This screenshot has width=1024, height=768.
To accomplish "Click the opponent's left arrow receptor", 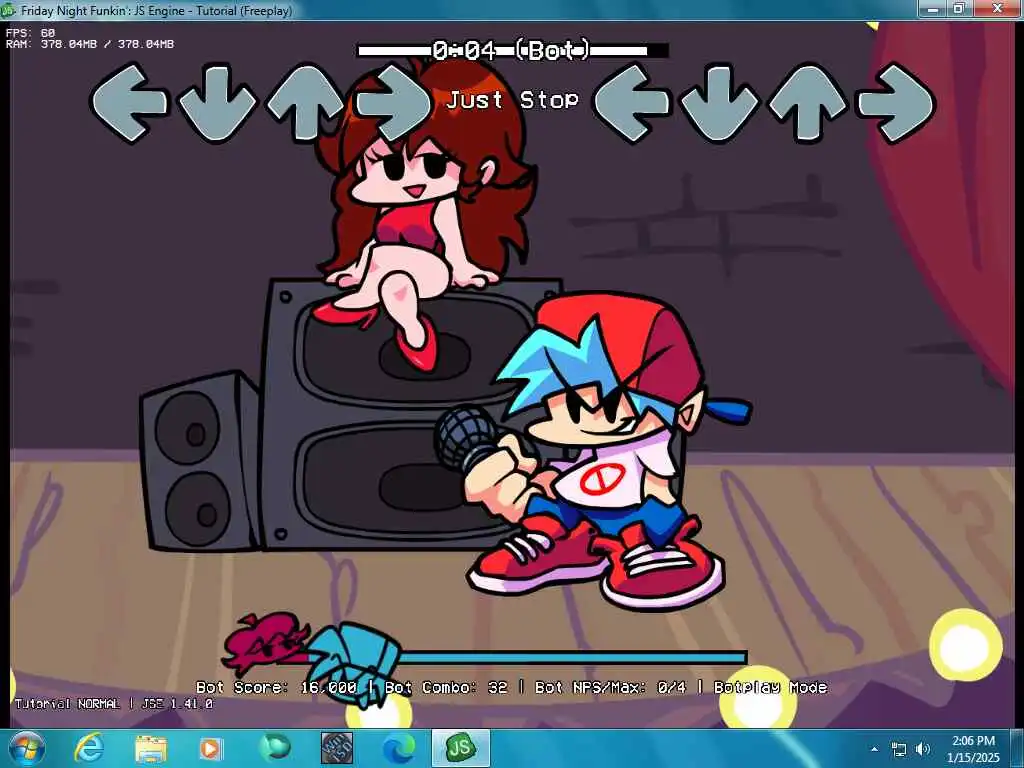I will (x=129, y=103).
